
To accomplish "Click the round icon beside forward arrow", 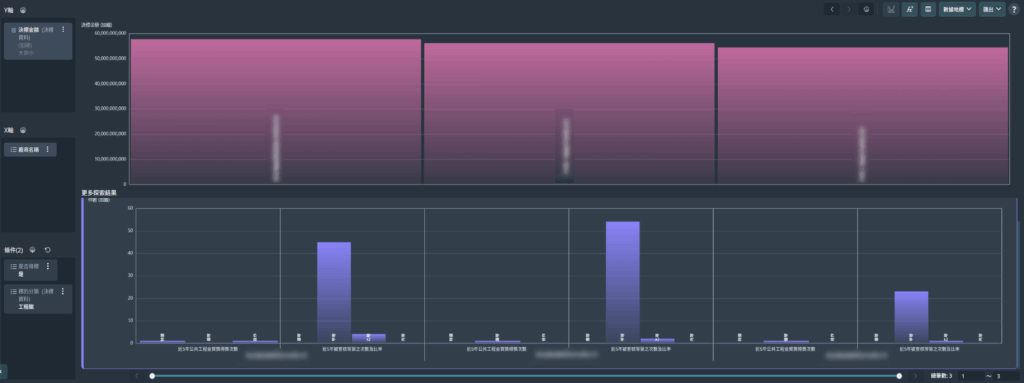I will 867,10.
